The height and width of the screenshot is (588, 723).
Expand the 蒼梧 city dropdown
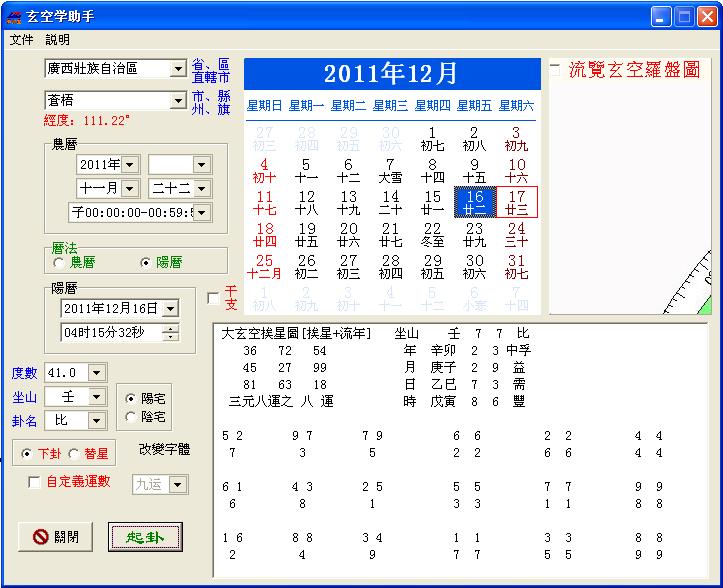[178, 101]
